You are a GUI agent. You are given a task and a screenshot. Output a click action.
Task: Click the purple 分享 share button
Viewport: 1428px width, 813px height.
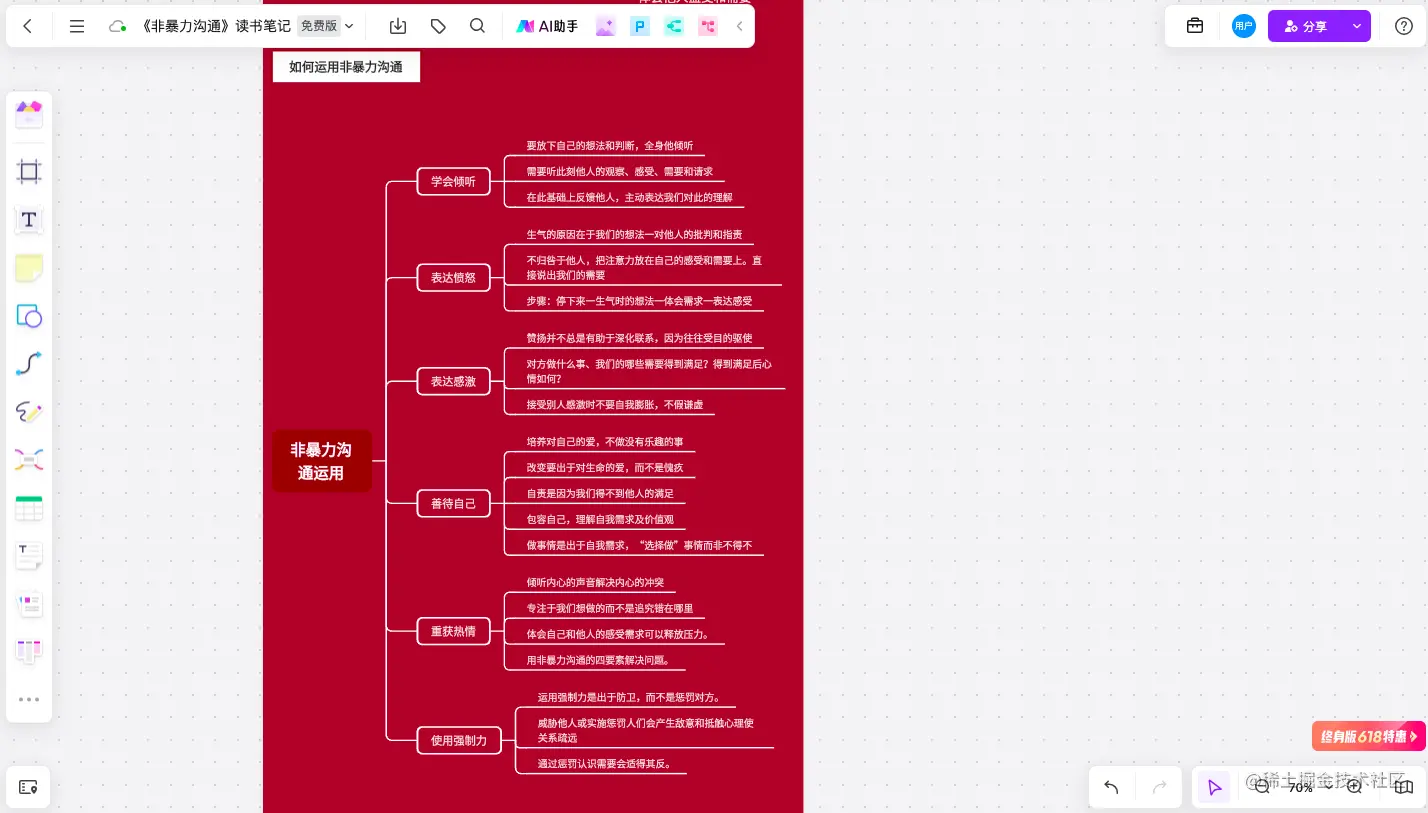[x=1307, y=26]
